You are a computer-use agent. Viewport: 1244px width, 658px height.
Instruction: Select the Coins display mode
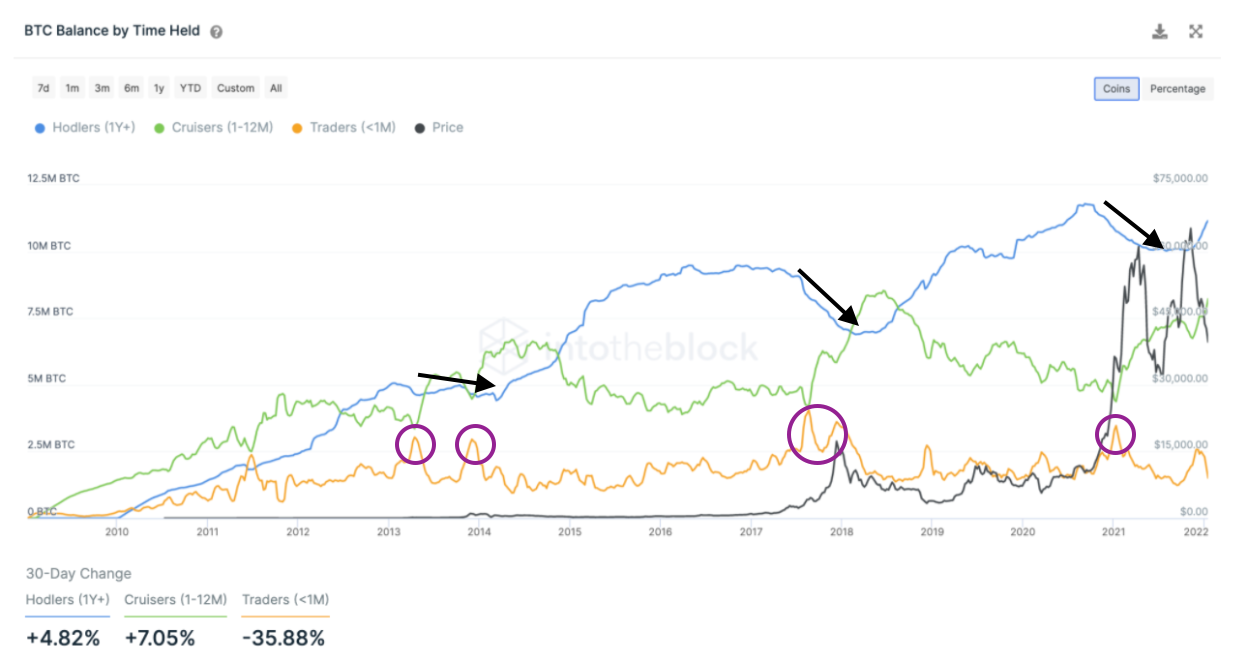coord(1115,88)
